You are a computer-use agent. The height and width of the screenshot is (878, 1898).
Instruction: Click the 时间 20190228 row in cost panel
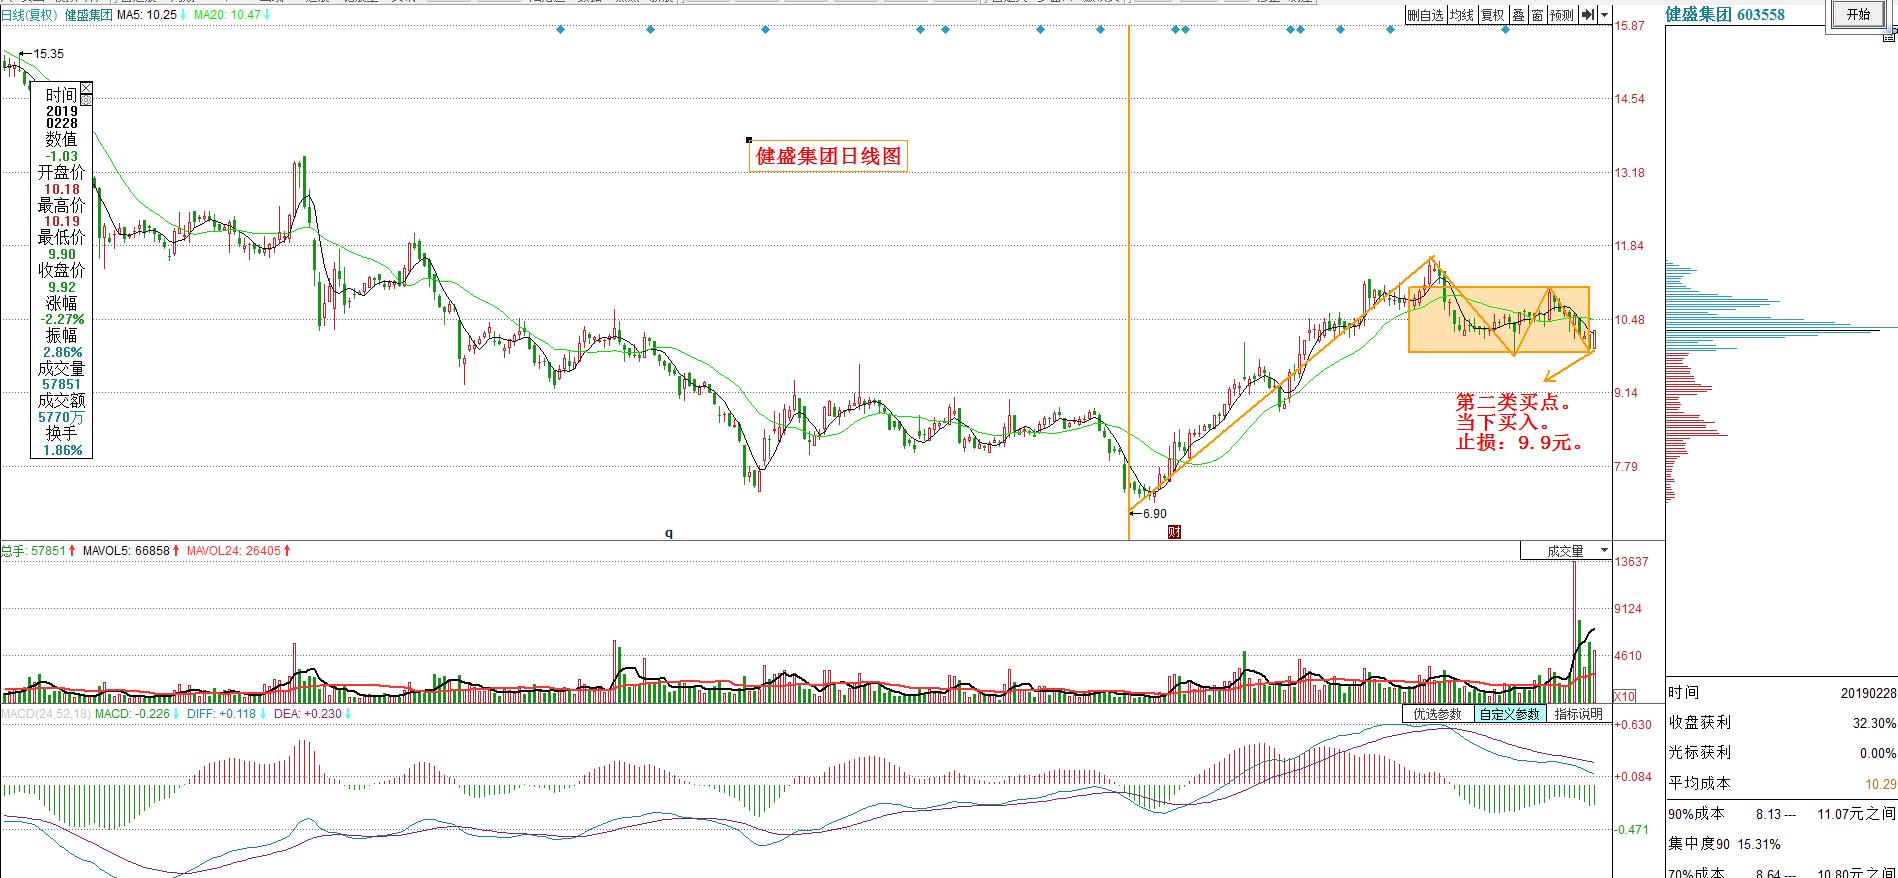[1782, 692]
